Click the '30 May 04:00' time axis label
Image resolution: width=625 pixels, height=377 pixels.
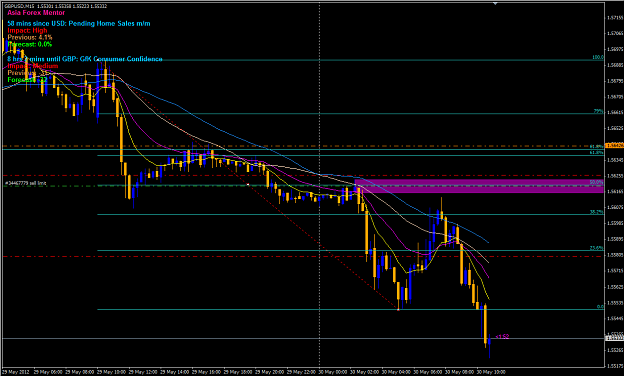[x=397, y=371]
